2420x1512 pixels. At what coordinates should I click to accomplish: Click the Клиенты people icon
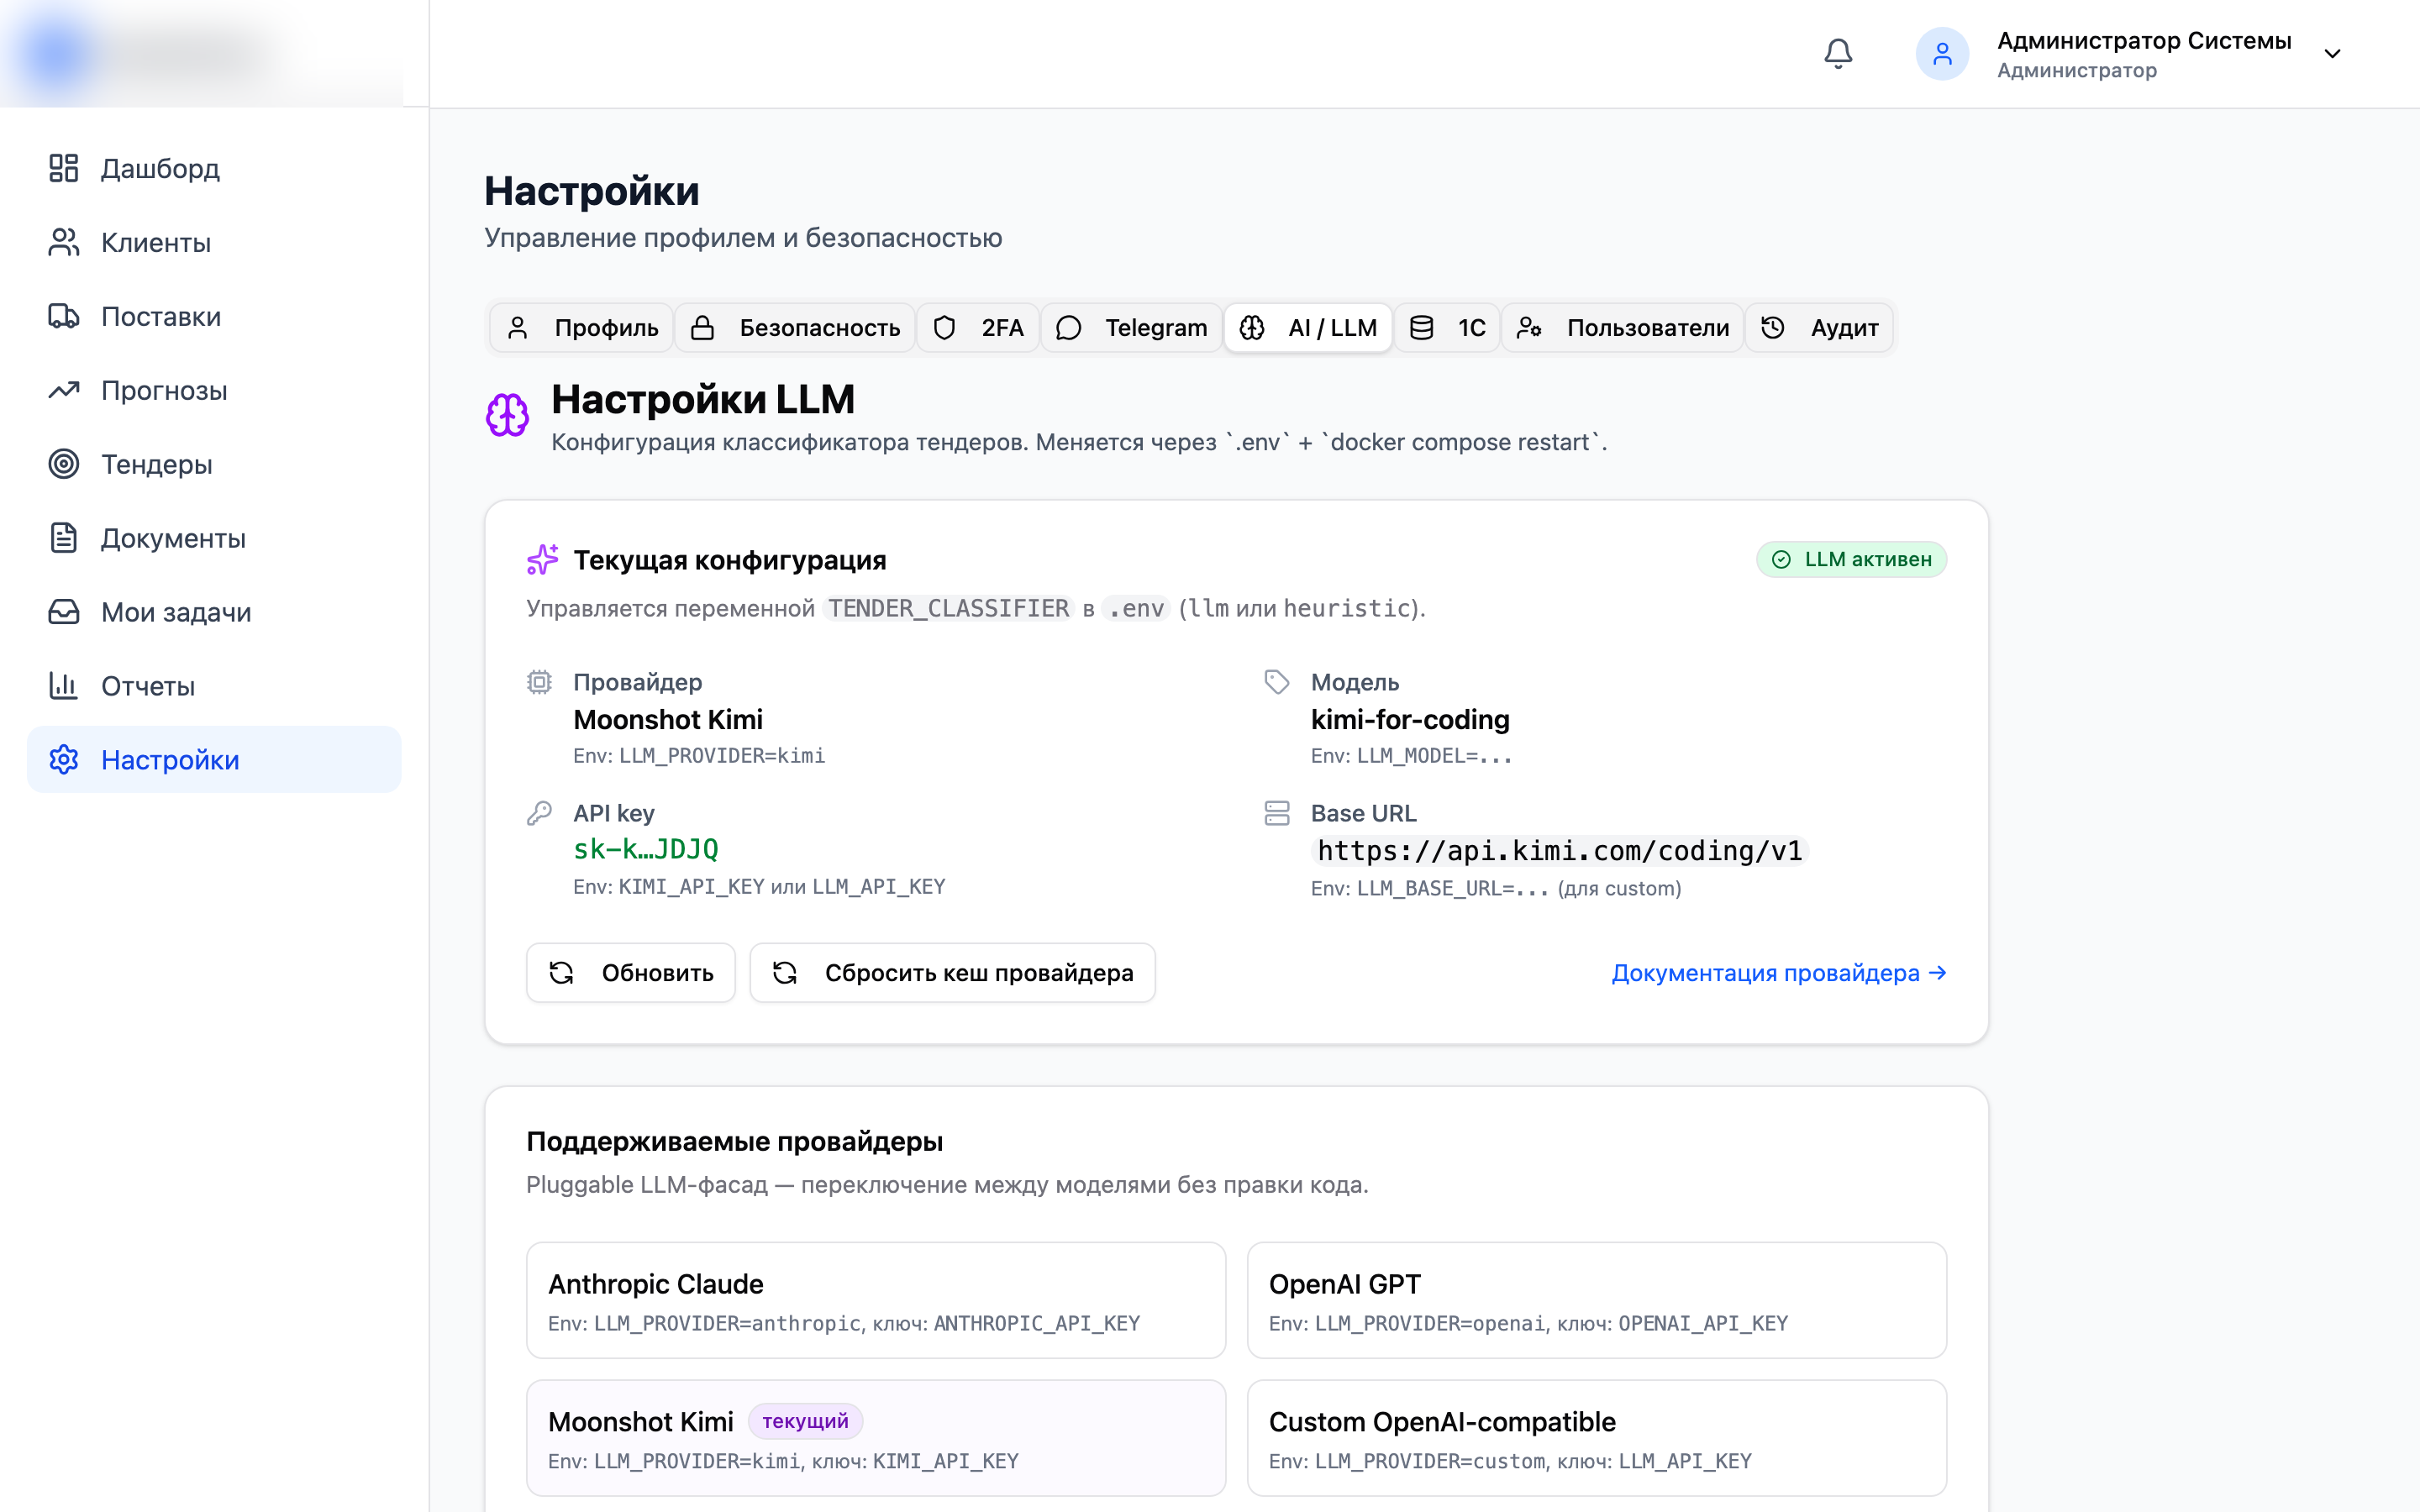[x=64, y=242]
